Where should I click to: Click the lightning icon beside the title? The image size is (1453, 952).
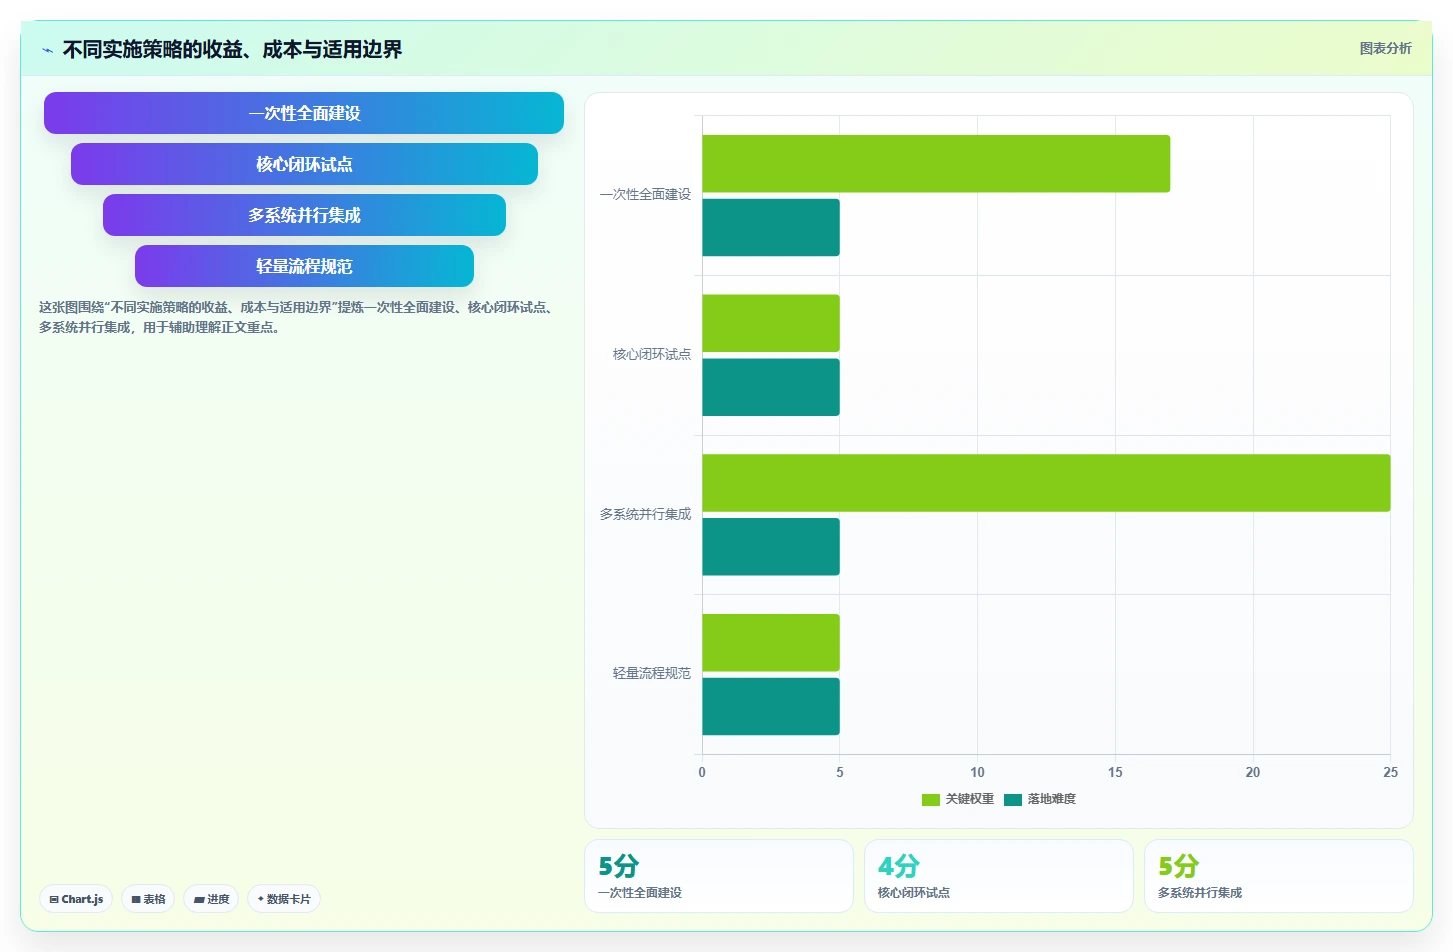coord(47,50)
